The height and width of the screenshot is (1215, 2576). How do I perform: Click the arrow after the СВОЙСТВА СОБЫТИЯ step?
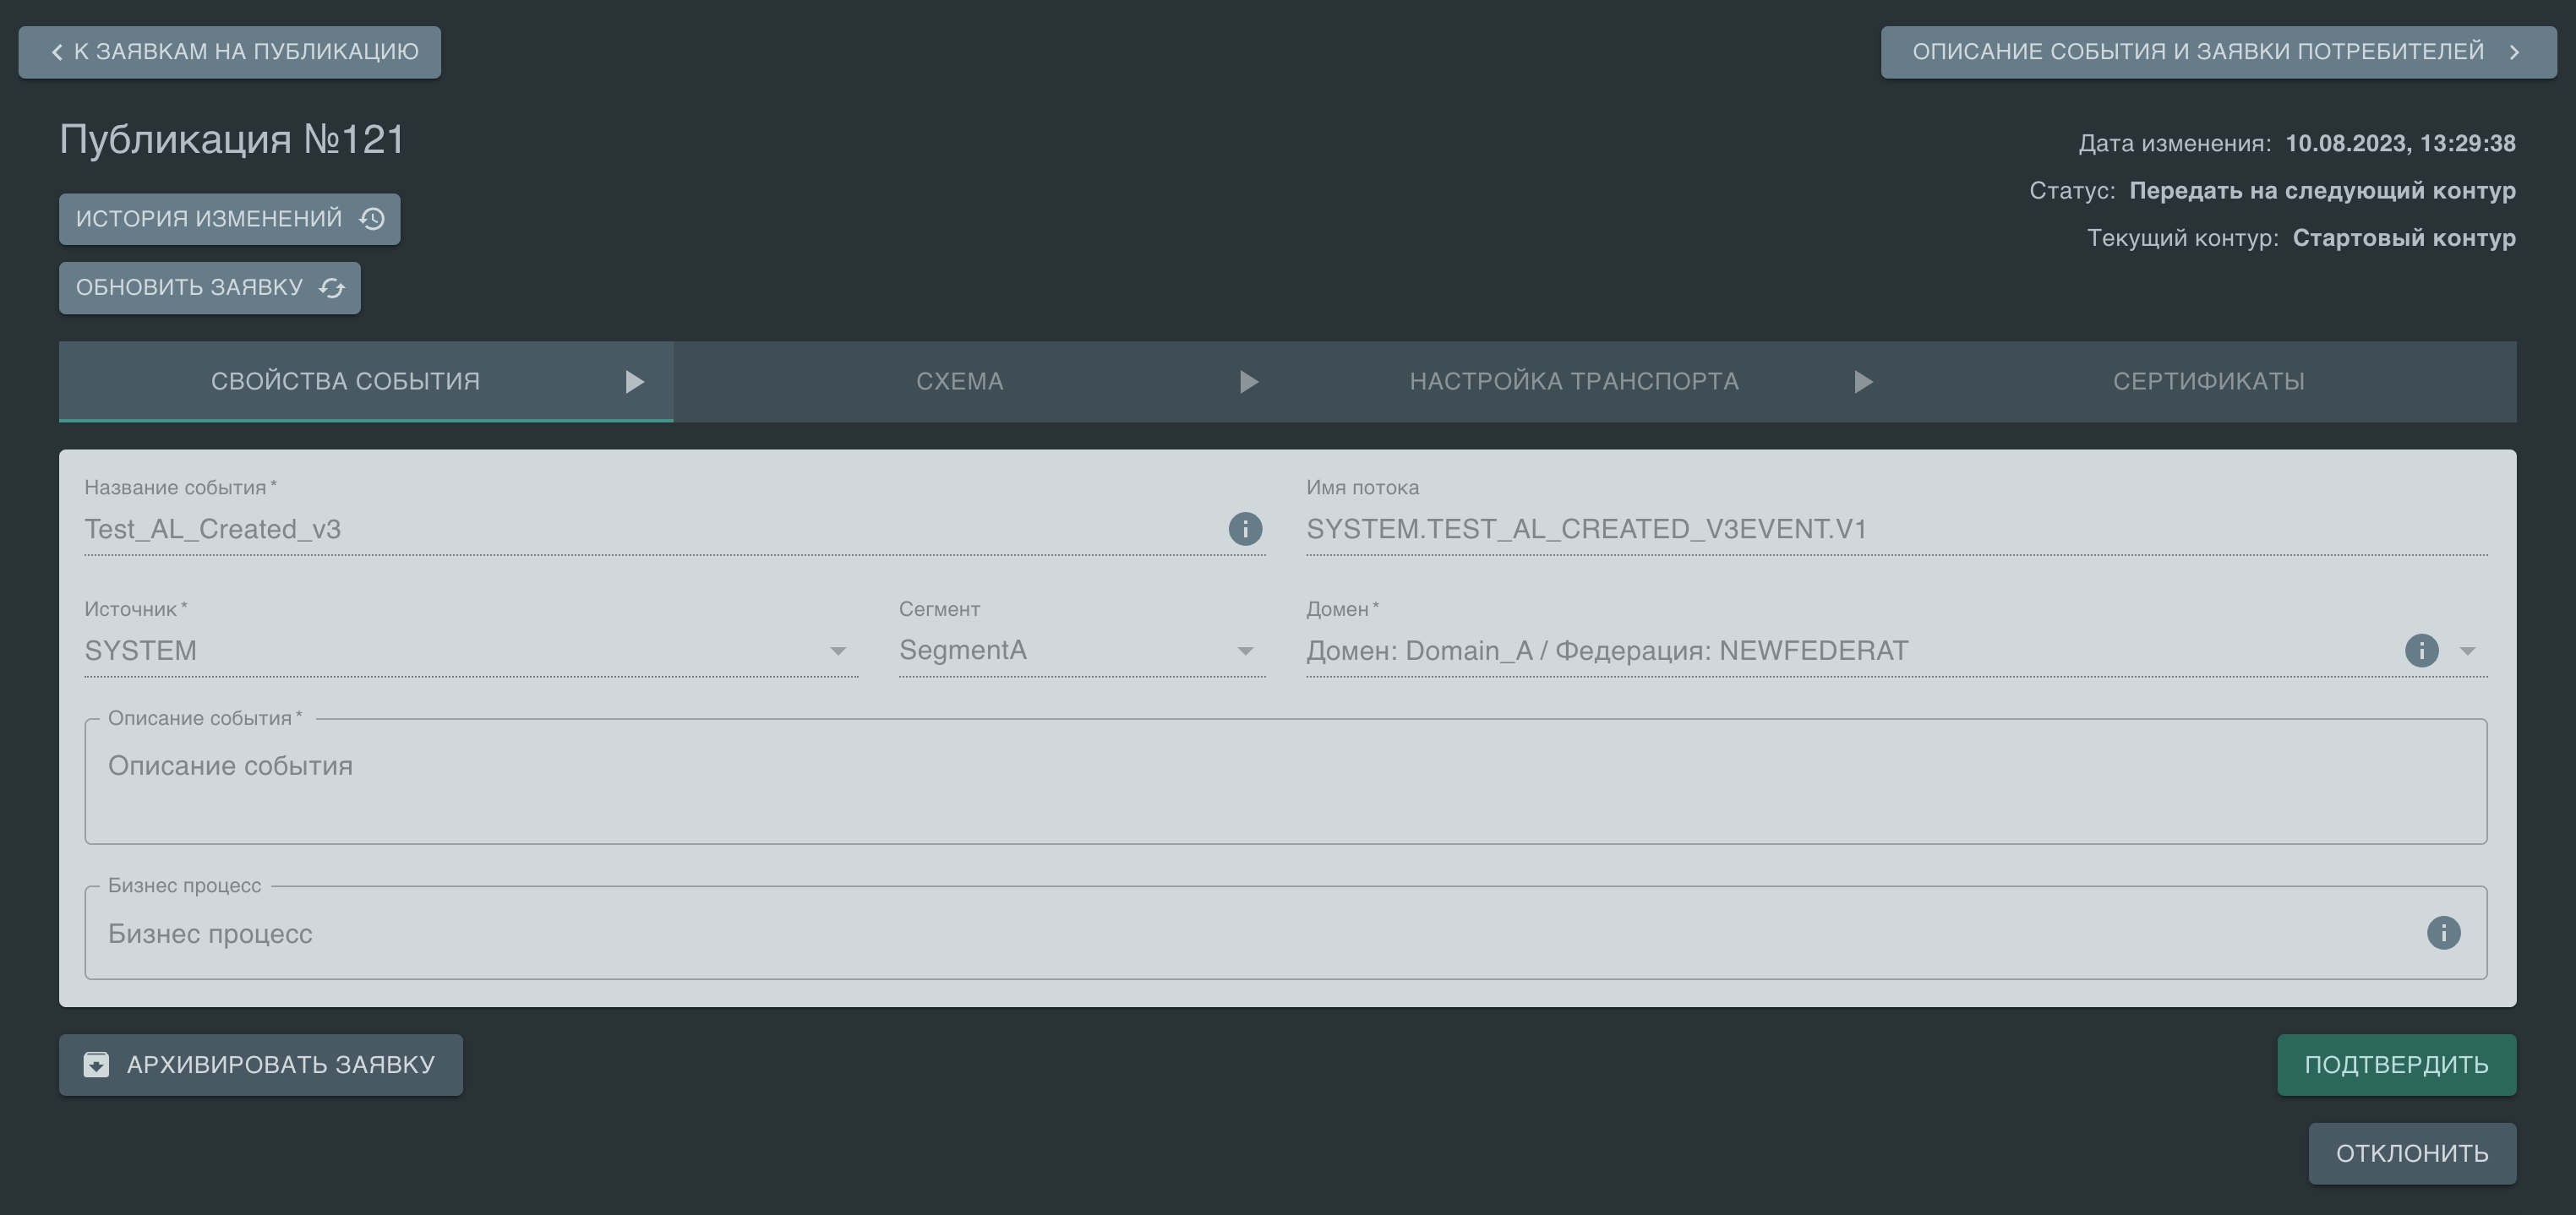pos(634,382)
